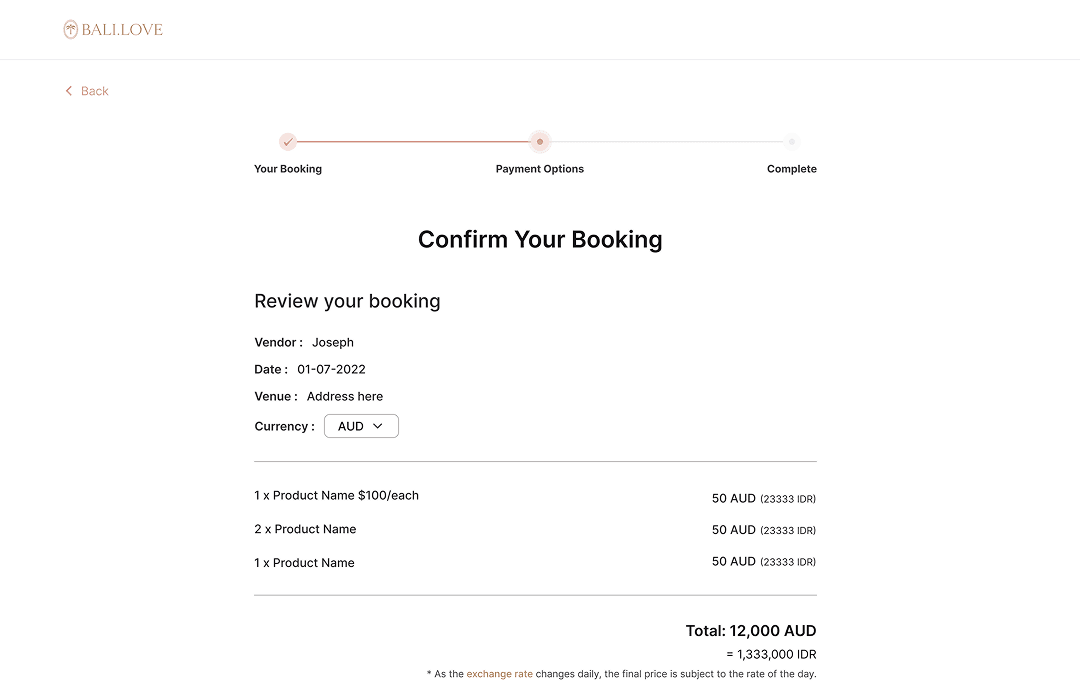Click the Complete step circle indicator
This screenshot has height=700, width=1080.
click(x=792, y=142)
